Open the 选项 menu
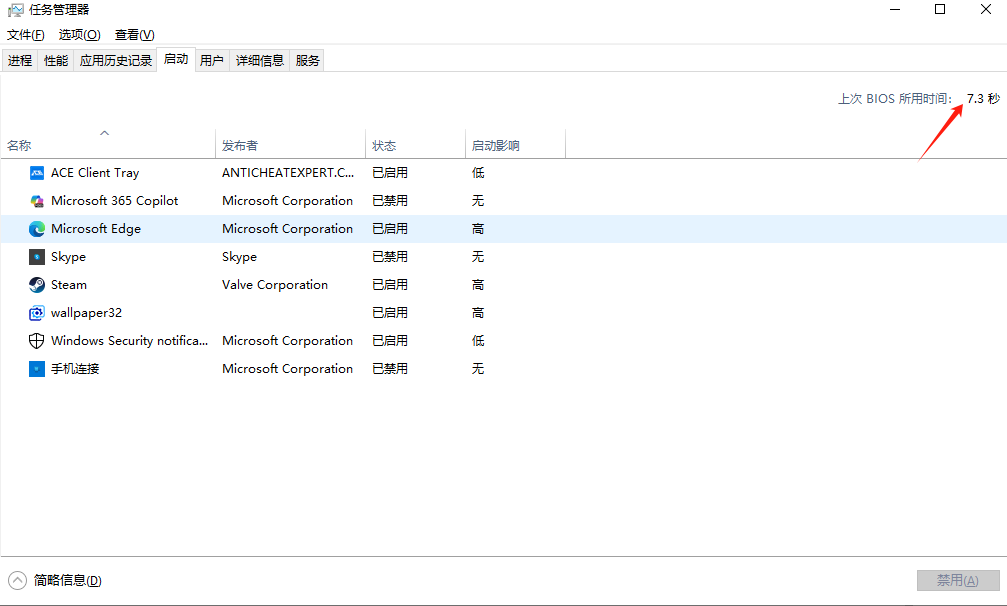Screen dimensions: 1007x606 pos(80,35)
